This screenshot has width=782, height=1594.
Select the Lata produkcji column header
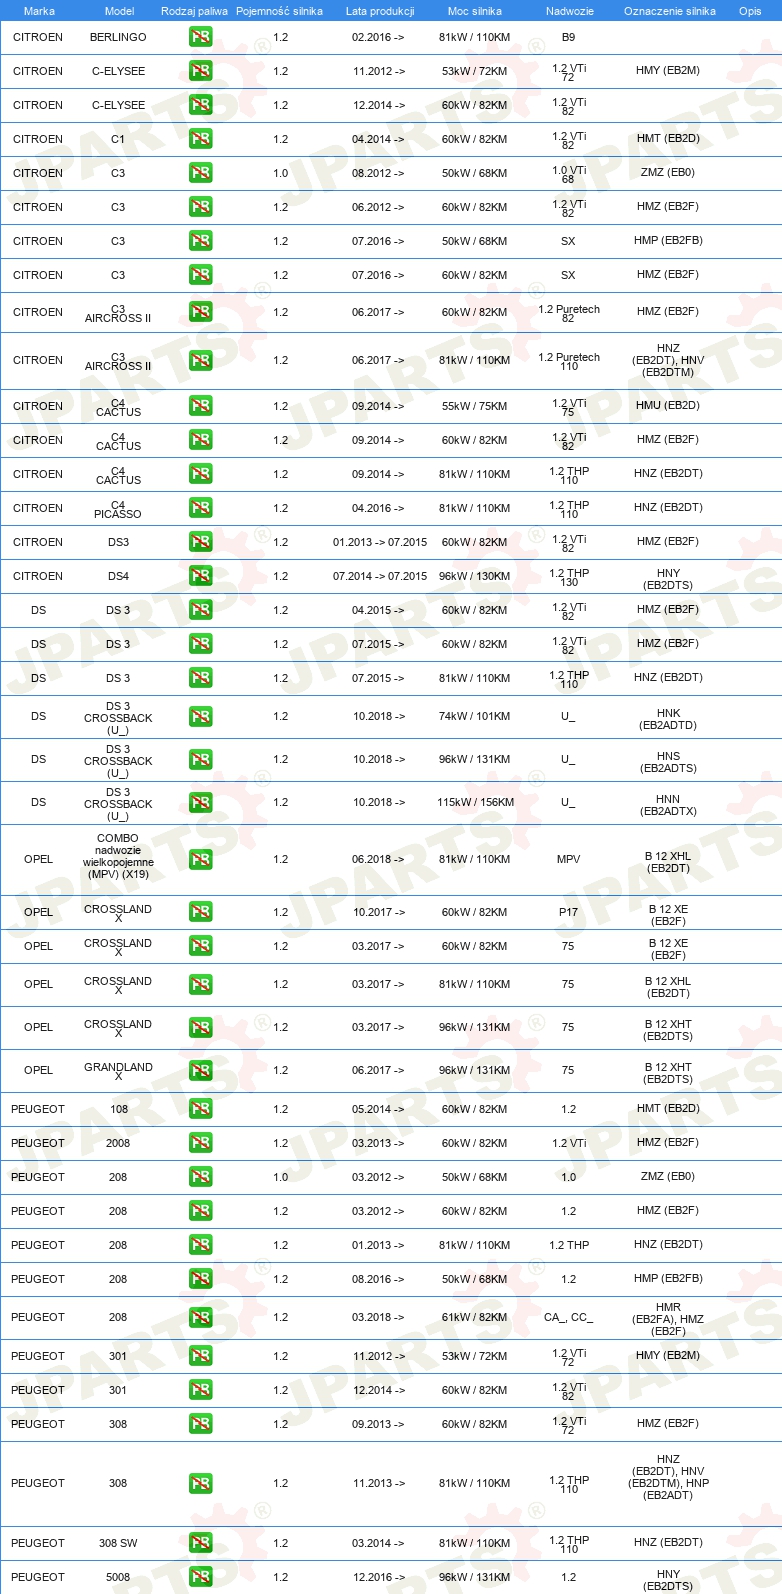pos(380,11)
